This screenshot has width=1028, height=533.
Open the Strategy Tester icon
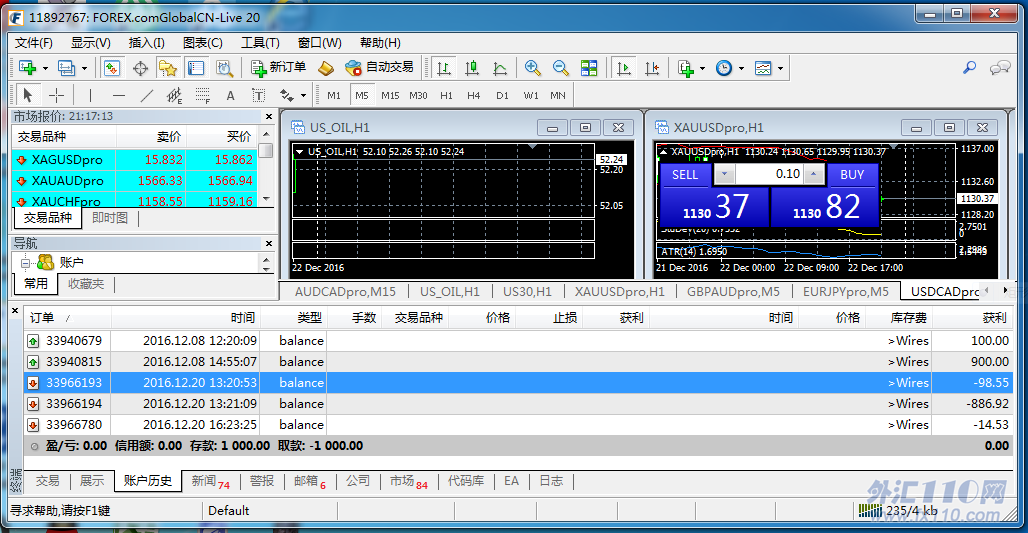point(224,68)
